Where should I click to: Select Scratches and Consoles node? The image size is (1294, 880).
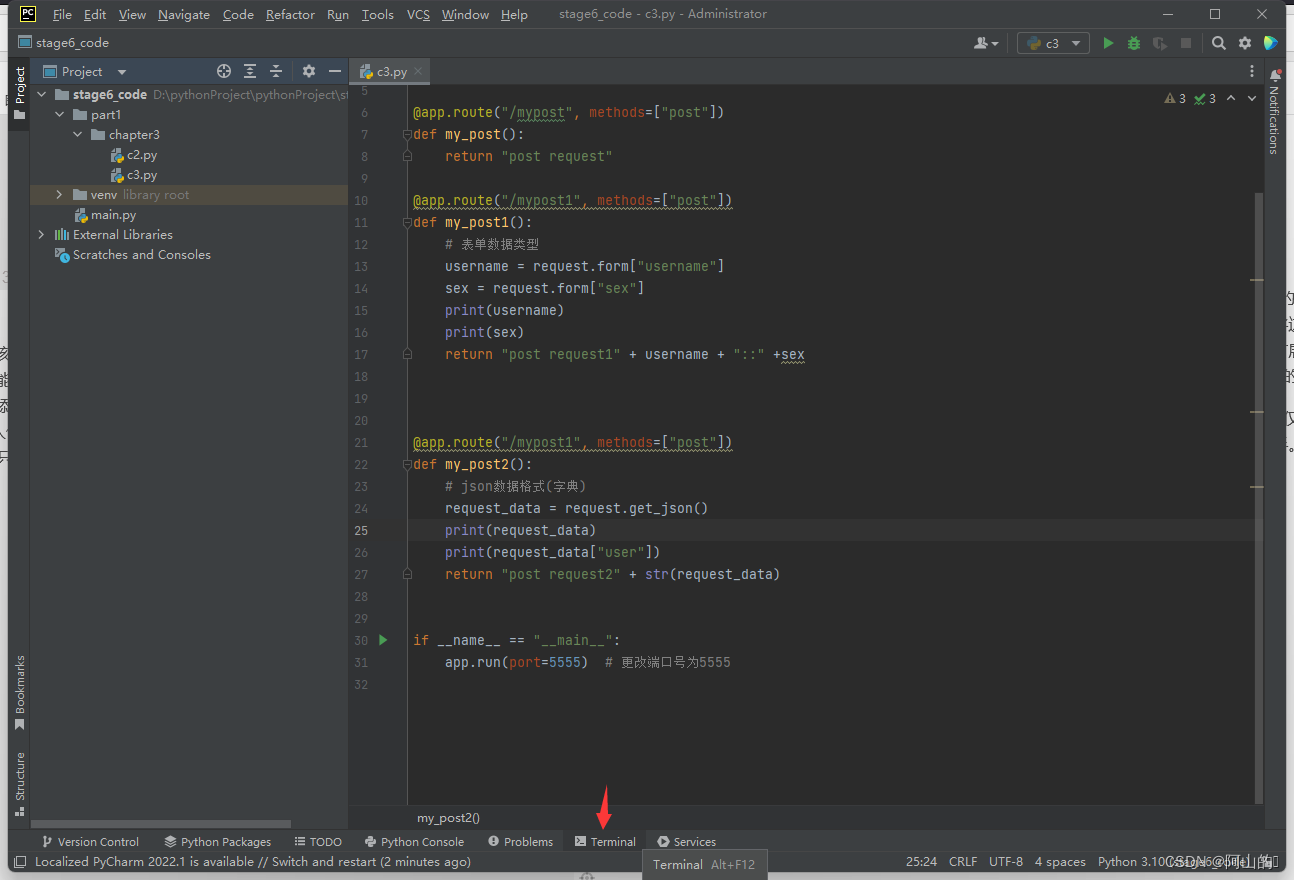pyautogui.click(x=133, y=255)
